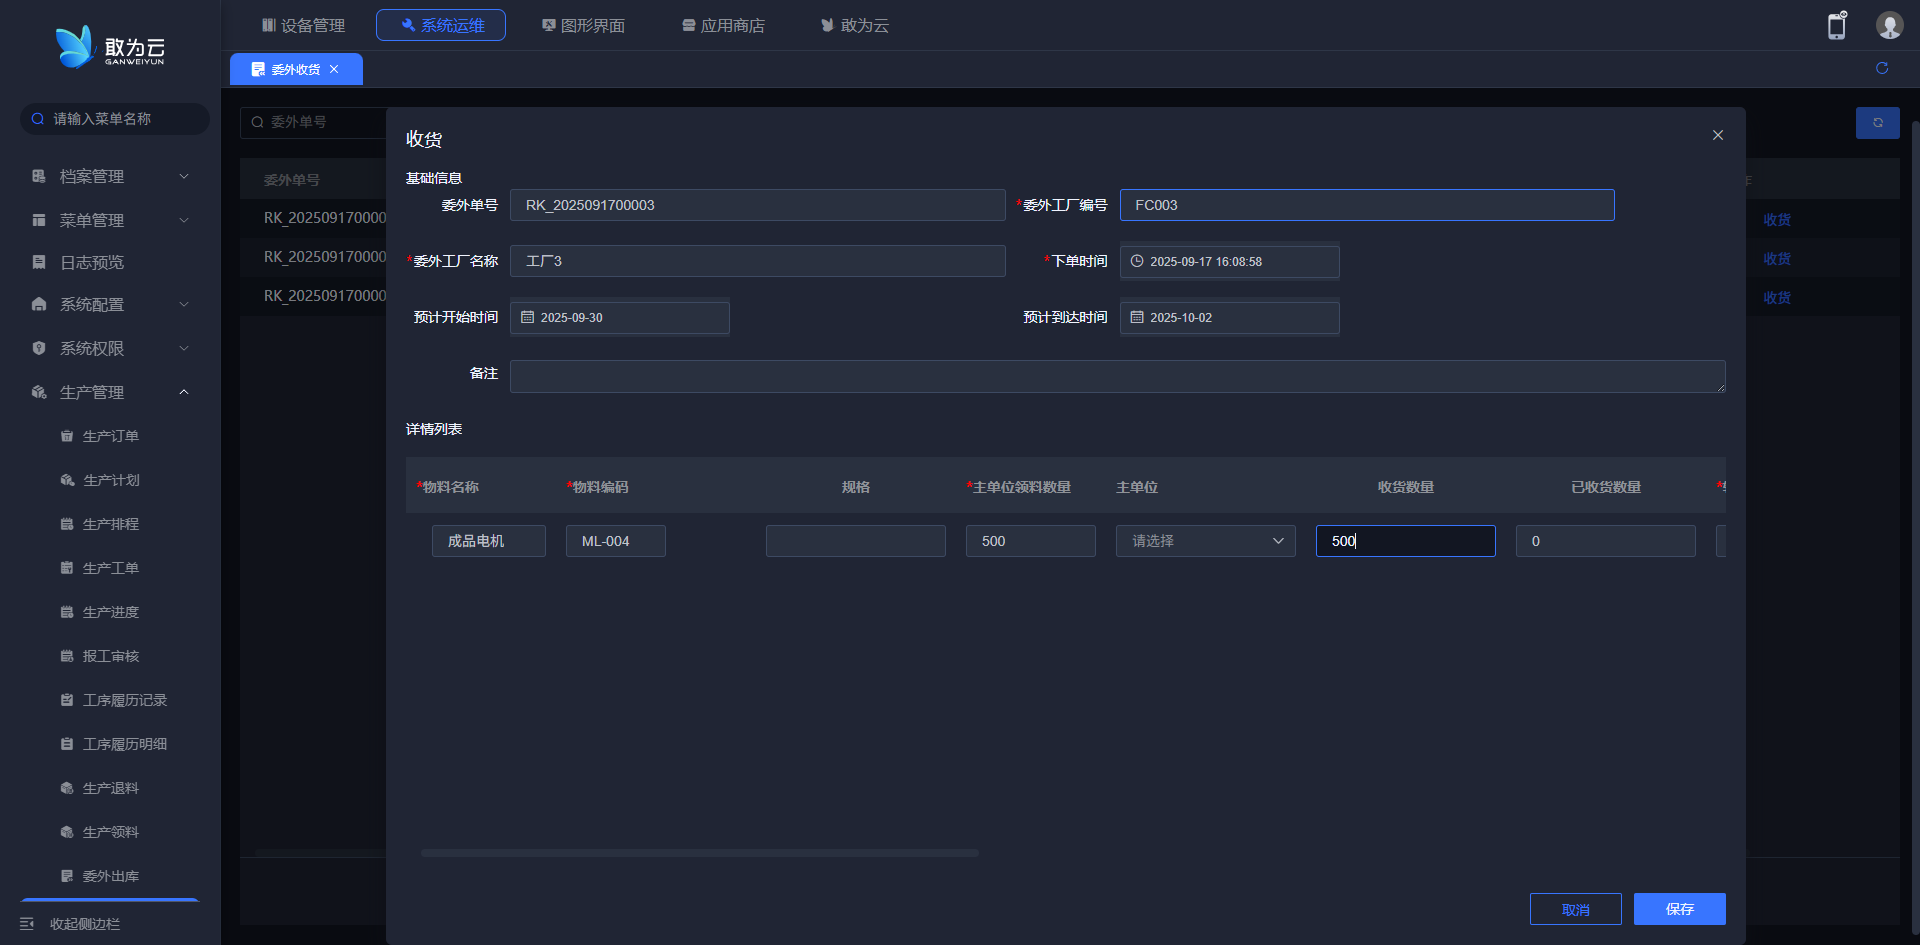Click the 保存 button
The width and height of the screenshot is (1920, 945).
[1679, 909]
